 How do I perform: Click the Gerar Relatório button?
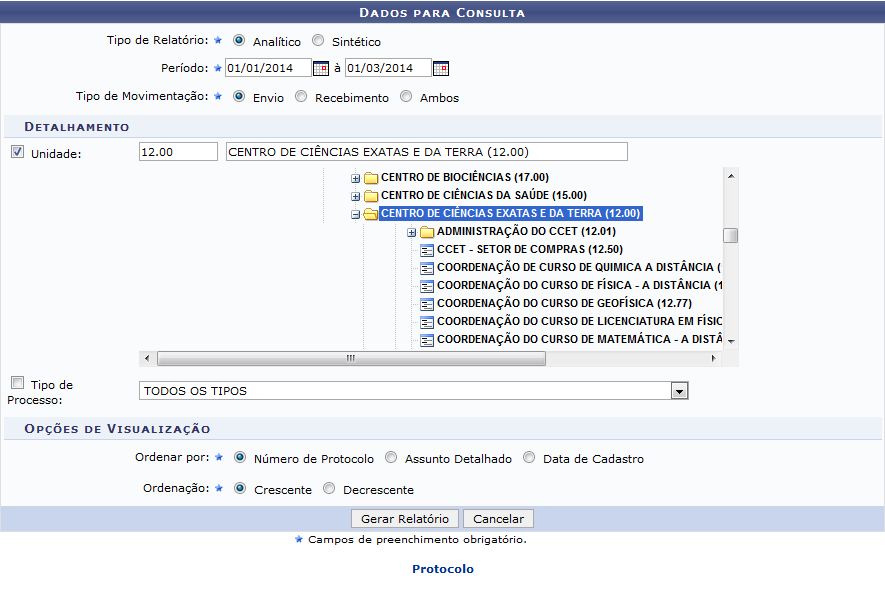405,519
